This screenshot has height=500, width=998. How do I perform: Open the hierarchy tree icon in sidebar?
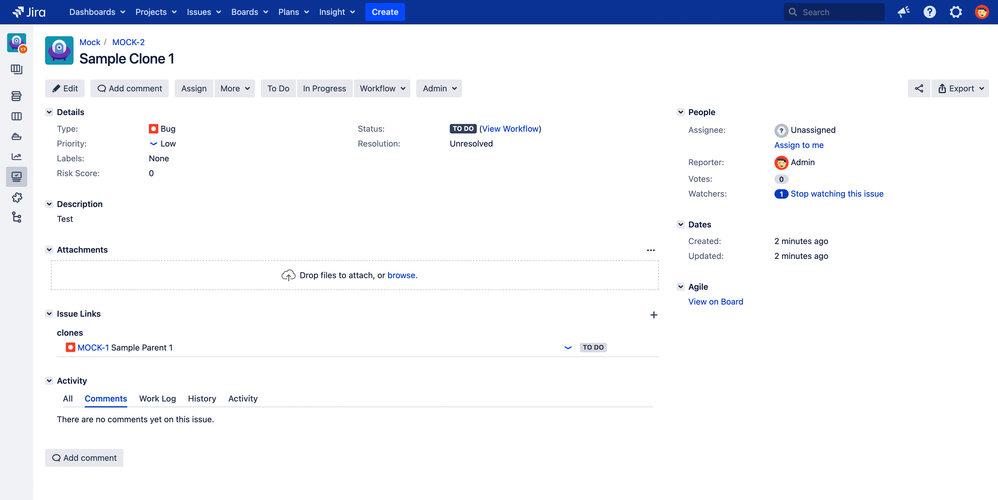click(x=17, y=218)
